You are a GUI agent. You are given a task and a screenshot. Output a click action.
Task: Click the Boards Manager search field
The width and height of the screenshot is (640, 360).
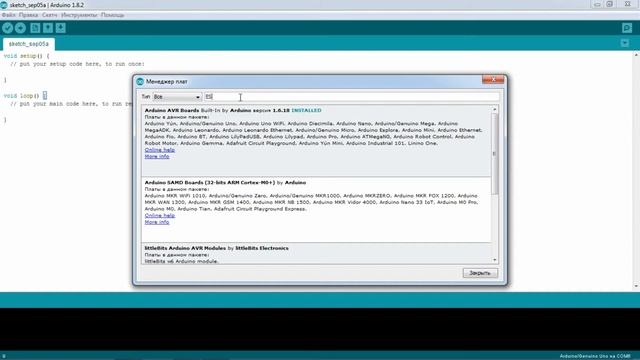[x=352, y=97]
